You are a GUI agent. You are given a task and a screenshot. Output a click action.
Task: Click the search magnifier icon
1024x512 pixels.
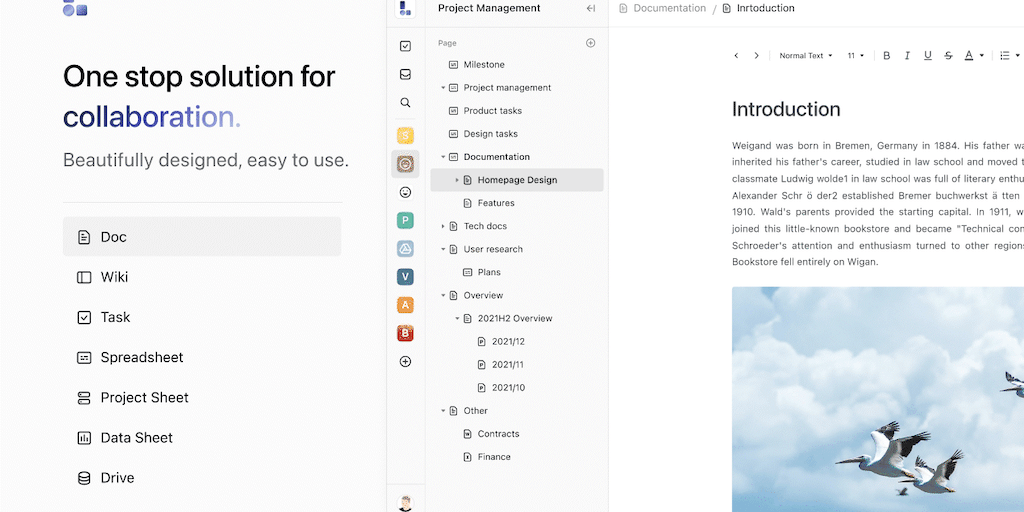405,102
